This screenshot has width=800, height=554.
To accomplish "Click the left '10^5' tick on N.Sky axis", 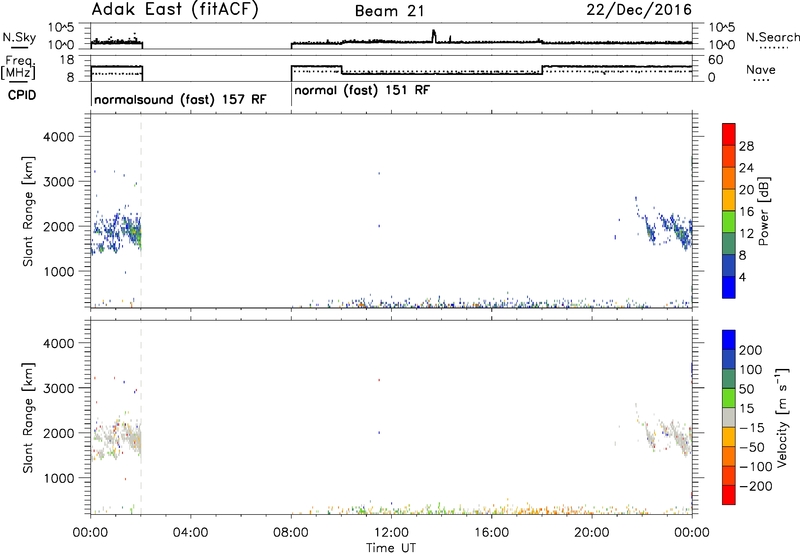I will pyautogui.click(x=61, y=28).
